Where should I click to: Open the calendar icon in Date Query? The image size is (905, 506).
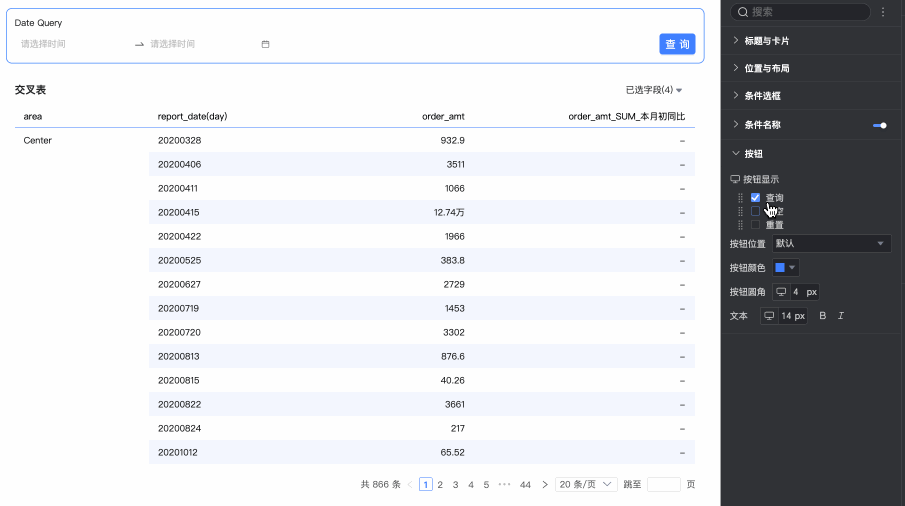coord(265,44)
